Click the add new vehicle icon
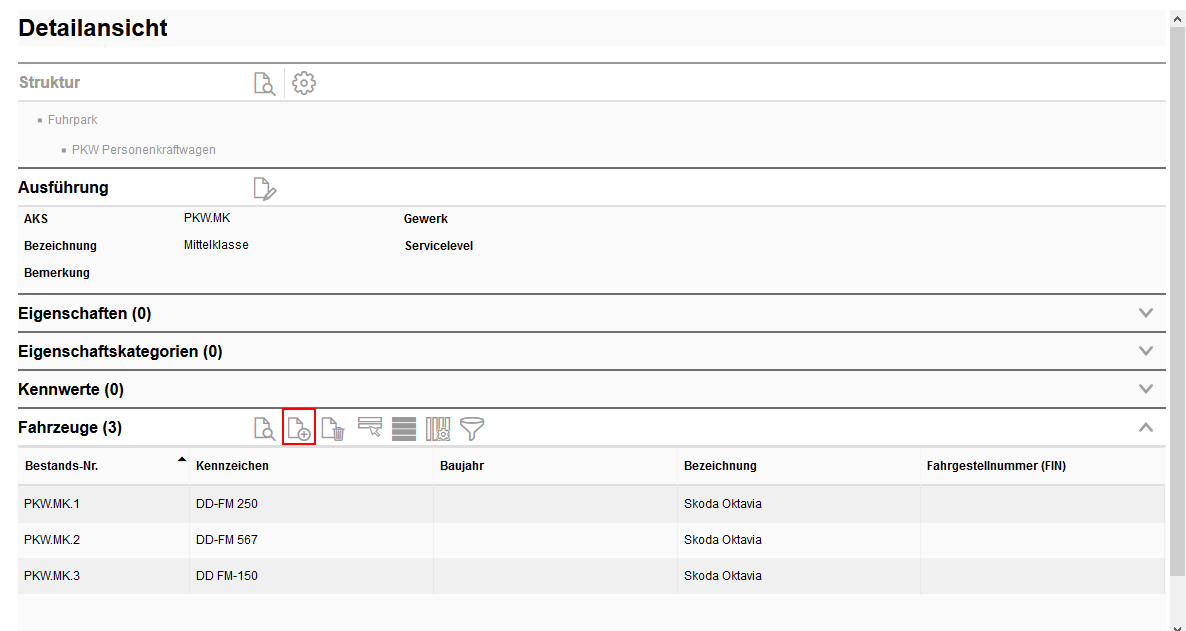The image size is (1186, 631). tap(299, 428)
